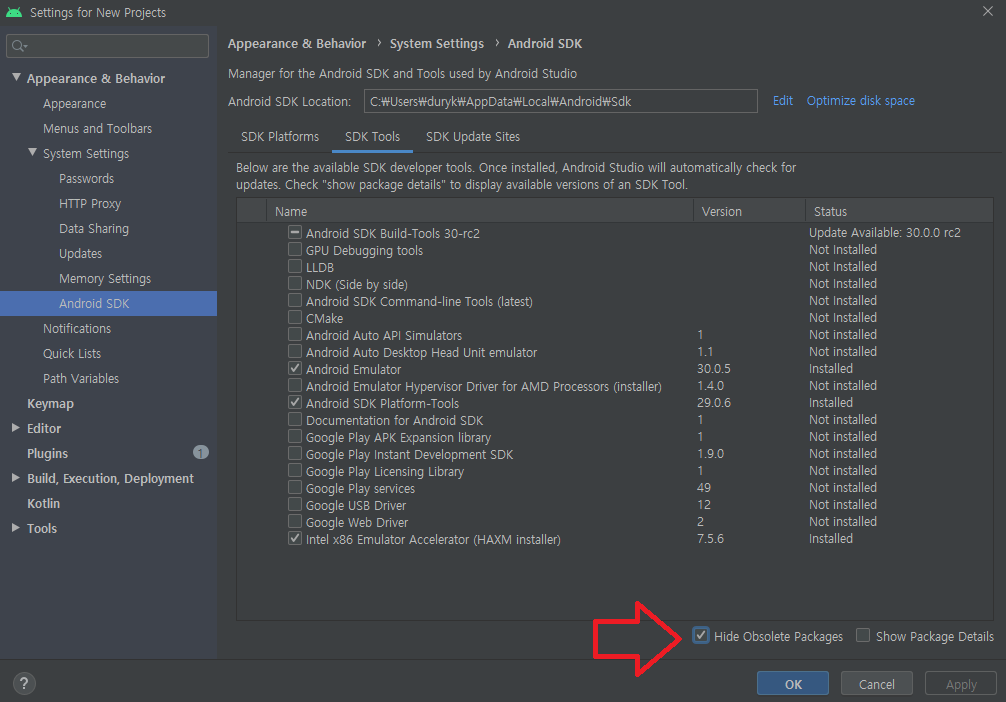Collapse the Appearance & Behavior tree node
The height and width of the screenshot is (702, 1006).
pos(16,77)
